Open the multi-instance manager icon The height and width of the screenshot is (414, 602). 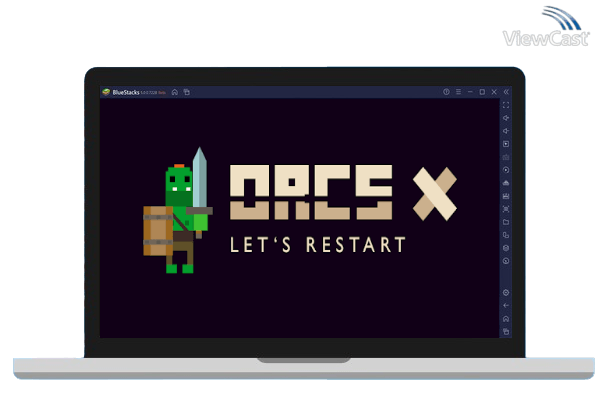(506, 235)
